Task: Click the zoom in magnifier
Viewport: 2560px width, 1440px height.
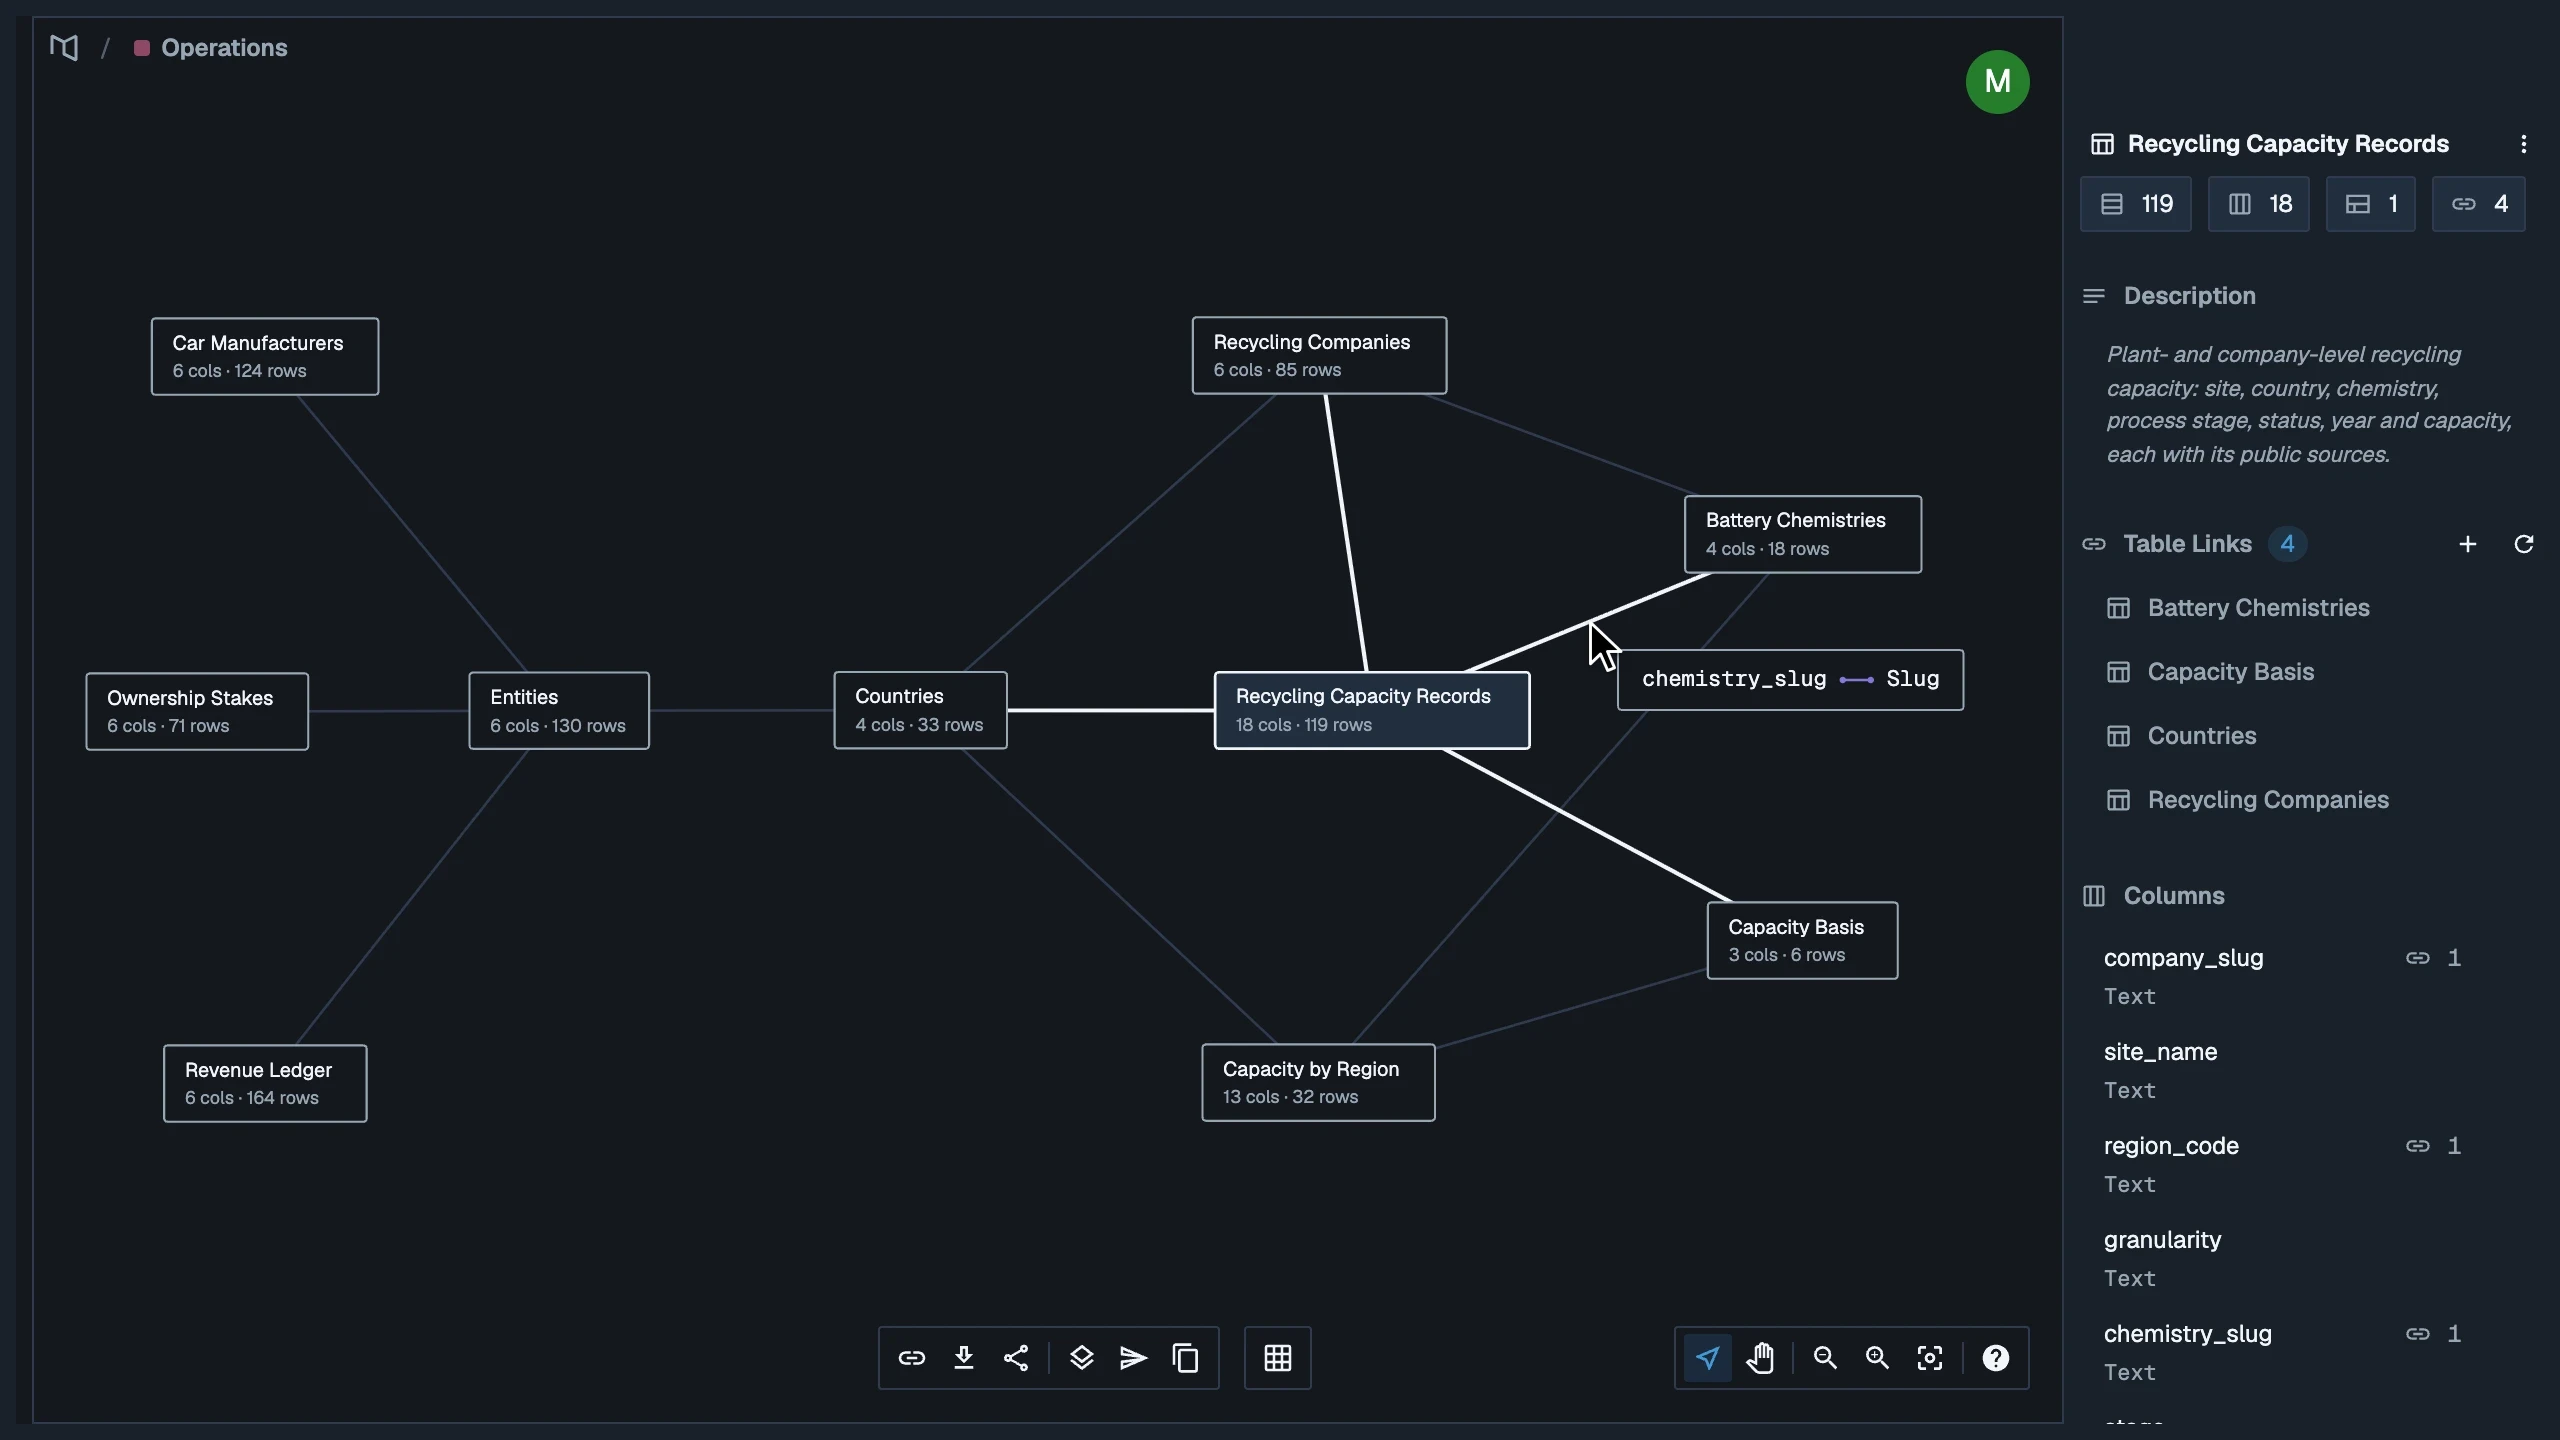Action: click(1877, 1358)
